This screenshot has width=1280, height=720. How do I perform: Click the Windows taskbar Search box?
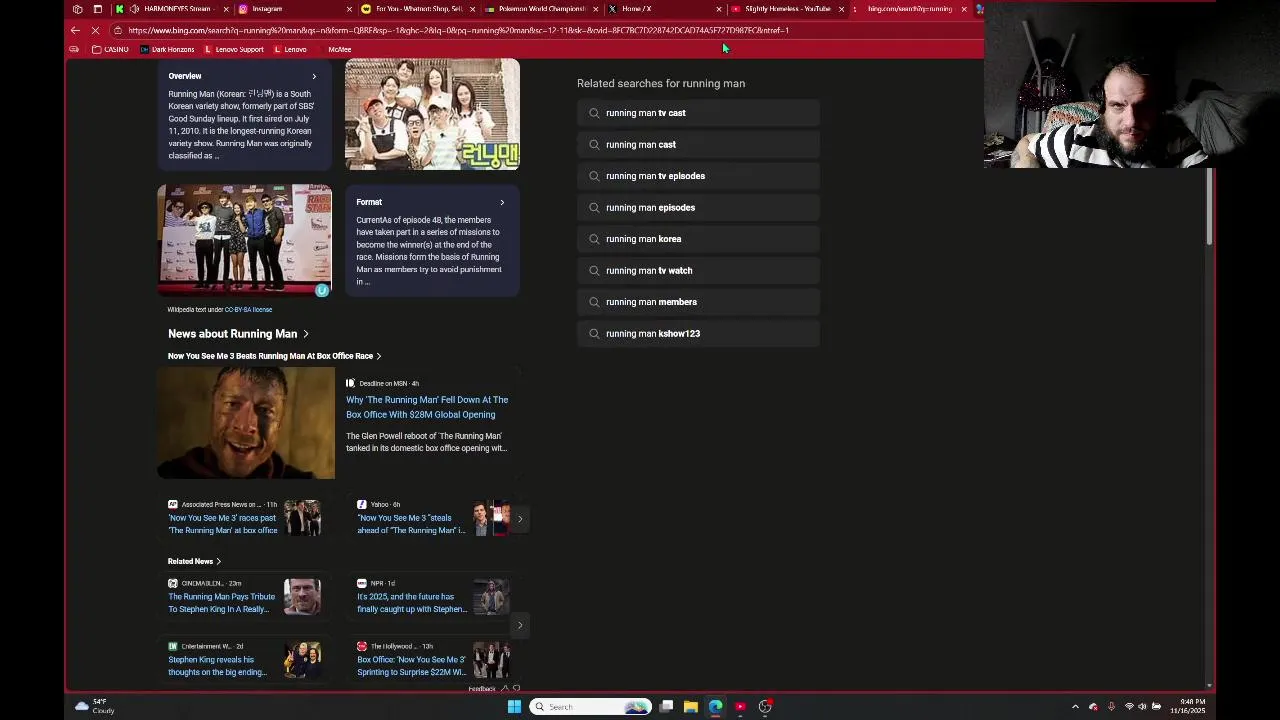pos(590,707)
